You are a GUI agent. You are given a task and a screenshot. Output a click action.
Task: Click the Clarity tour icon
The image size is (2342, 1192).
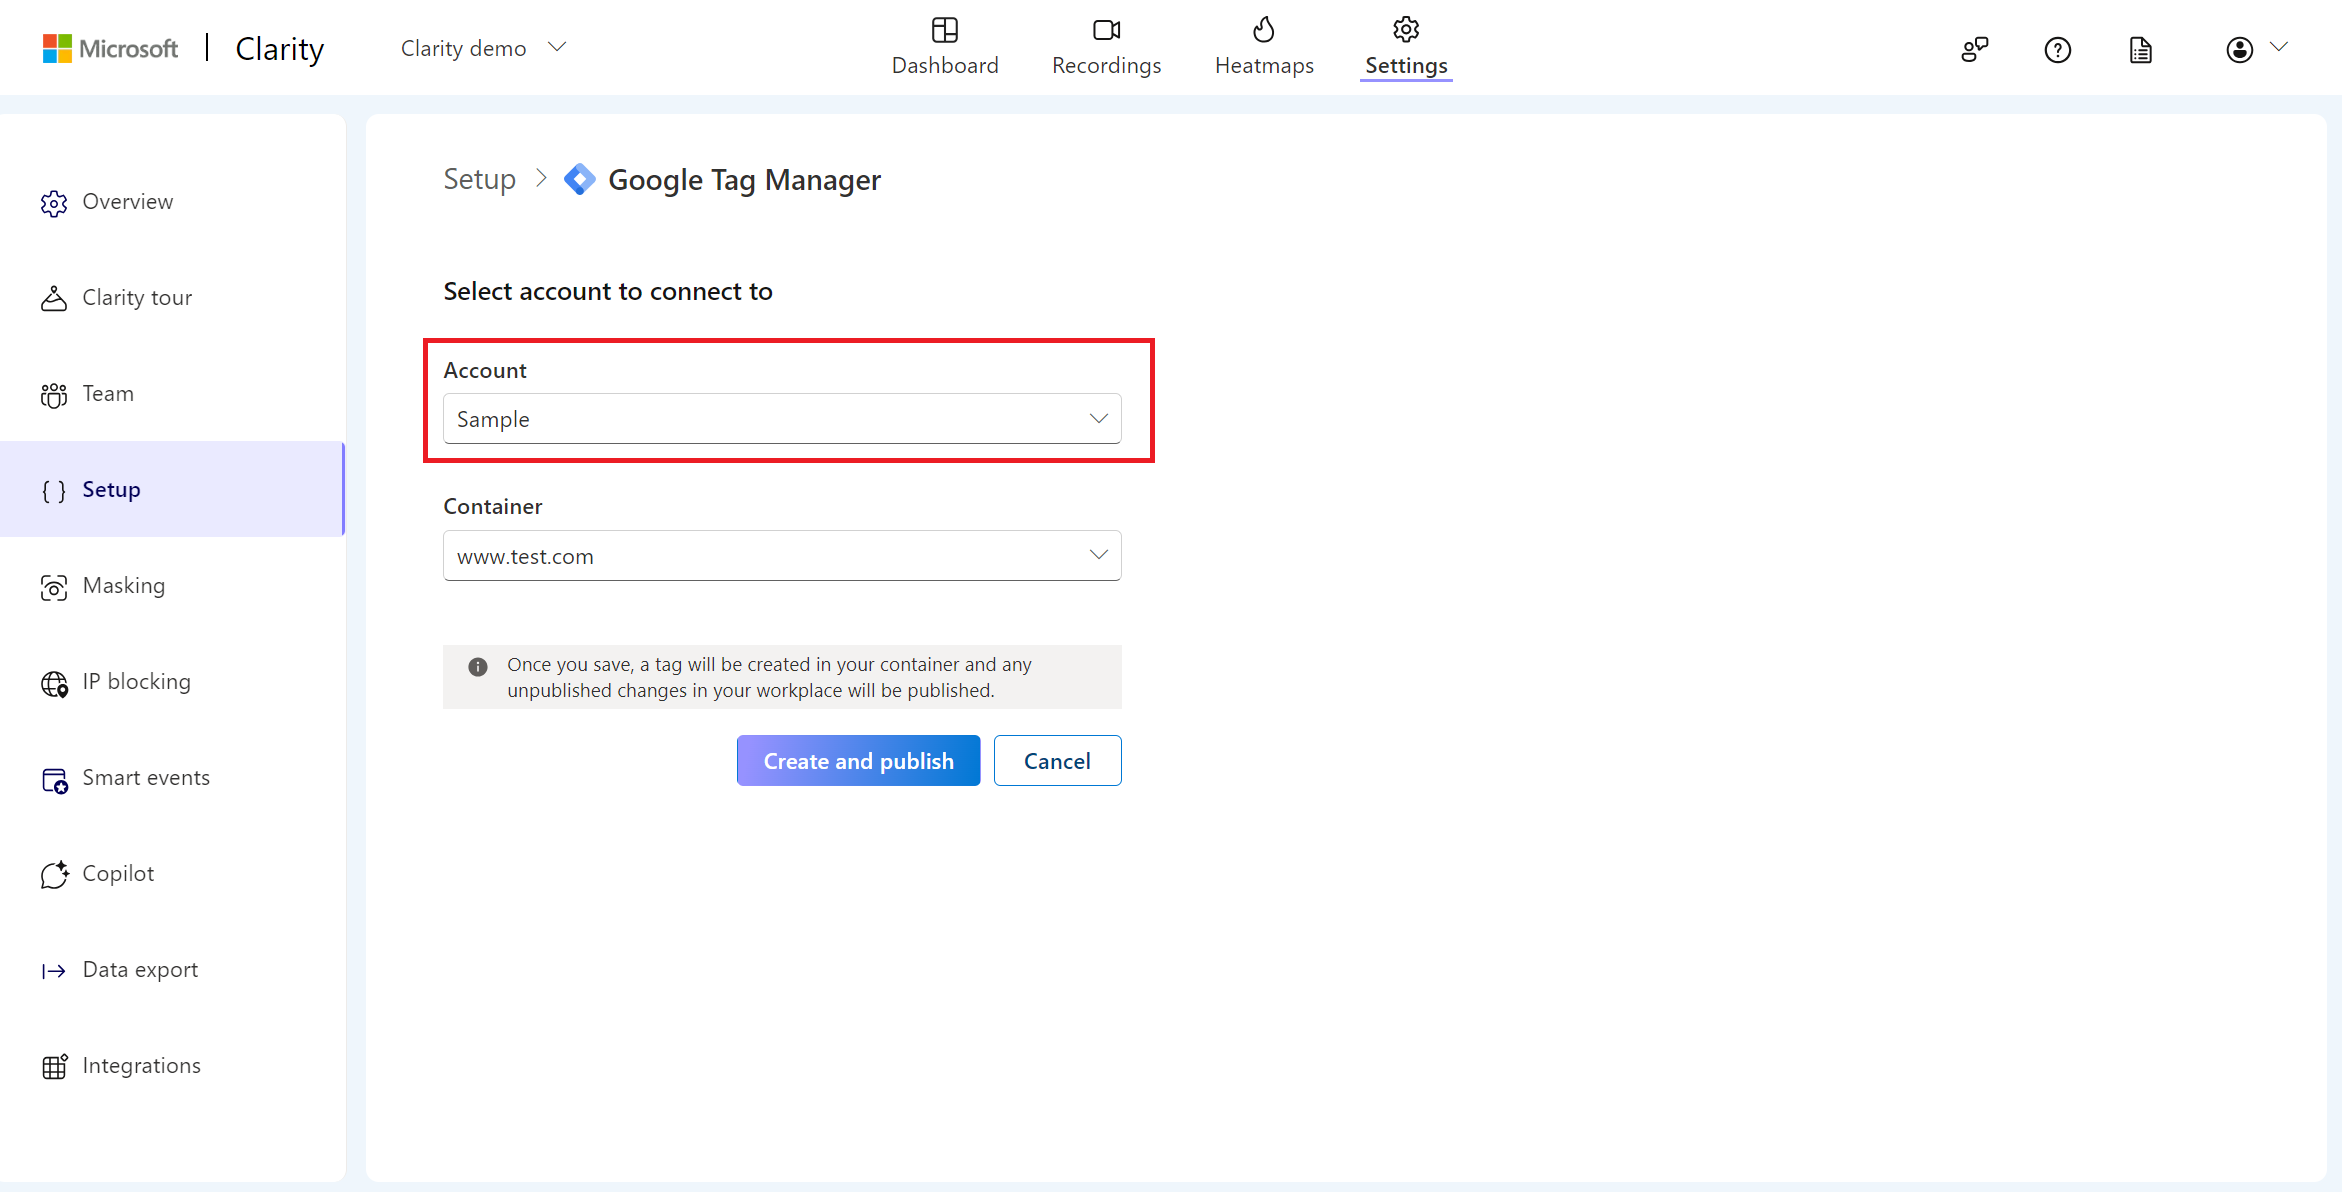[54, 299]
